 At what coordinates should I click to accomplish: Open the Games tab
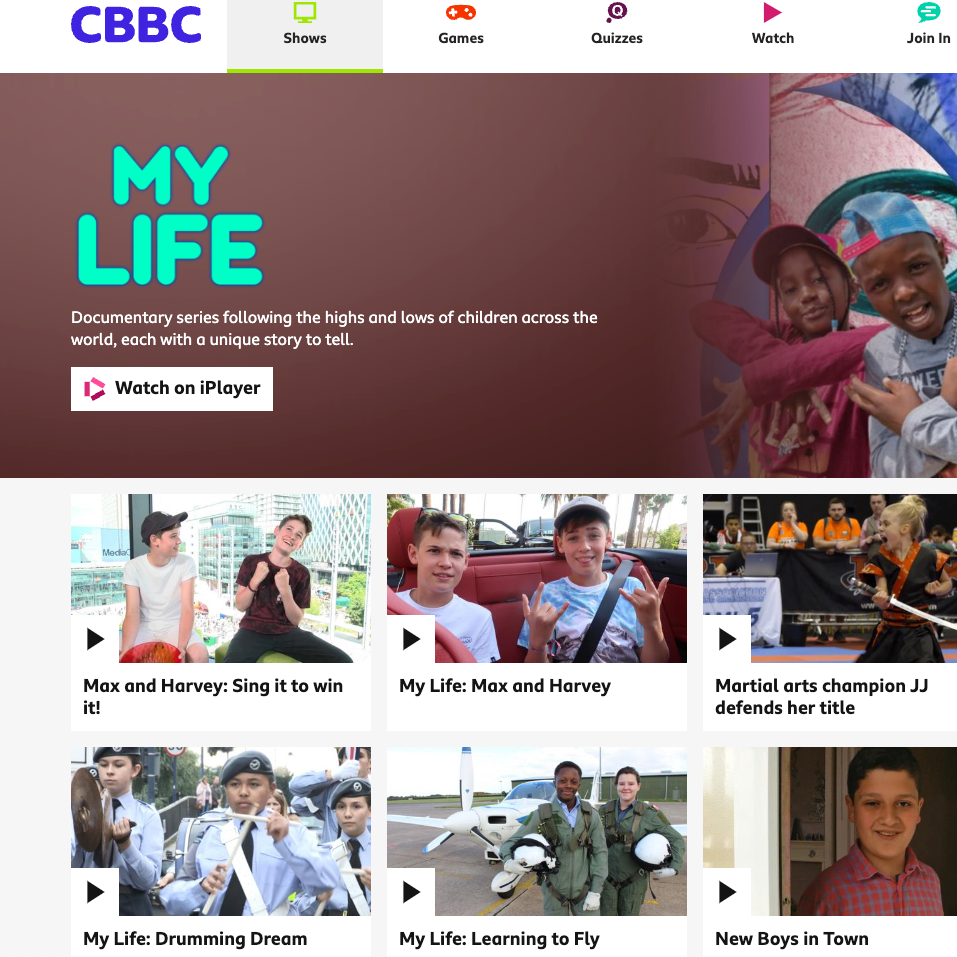(x=461, y=36)
